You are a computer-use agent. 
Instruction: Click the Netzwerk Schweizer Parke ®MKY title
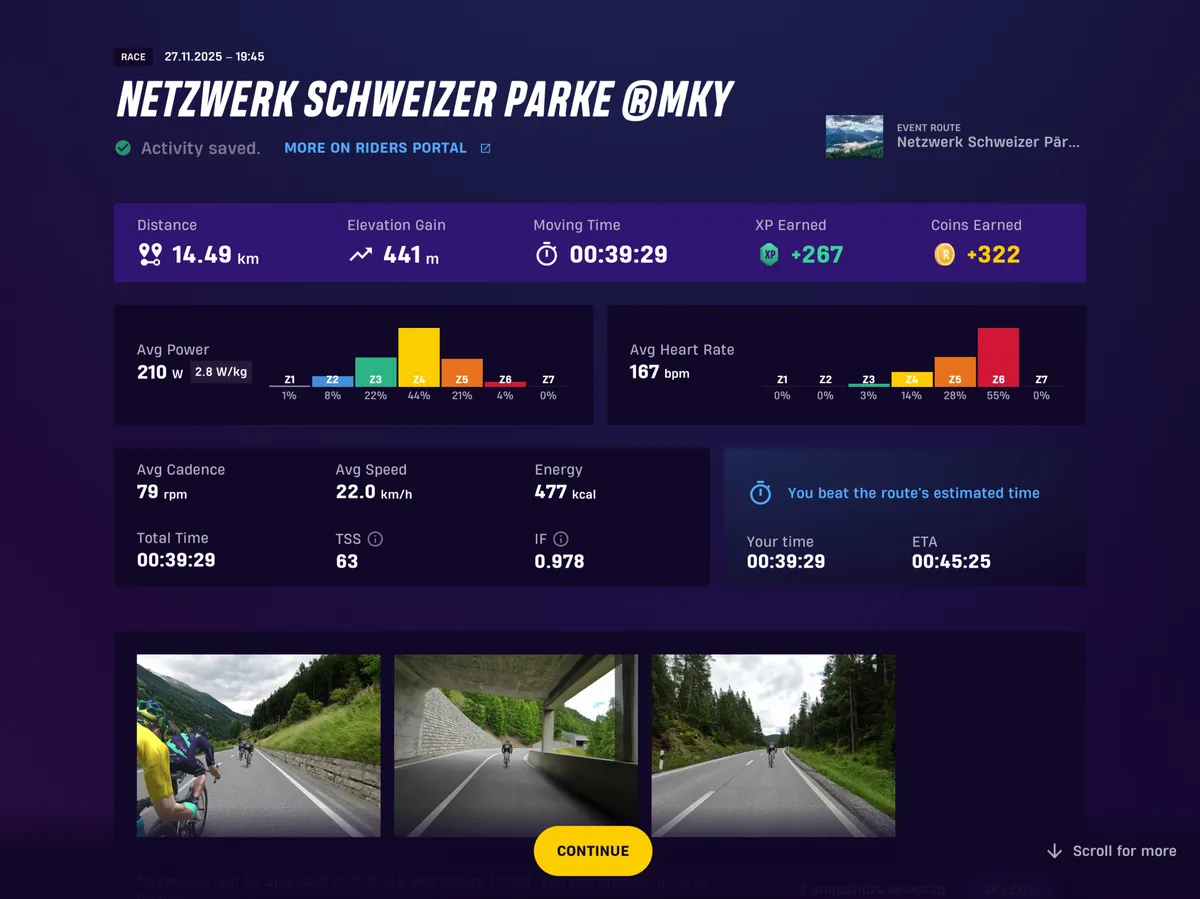(x=426, y=100)
